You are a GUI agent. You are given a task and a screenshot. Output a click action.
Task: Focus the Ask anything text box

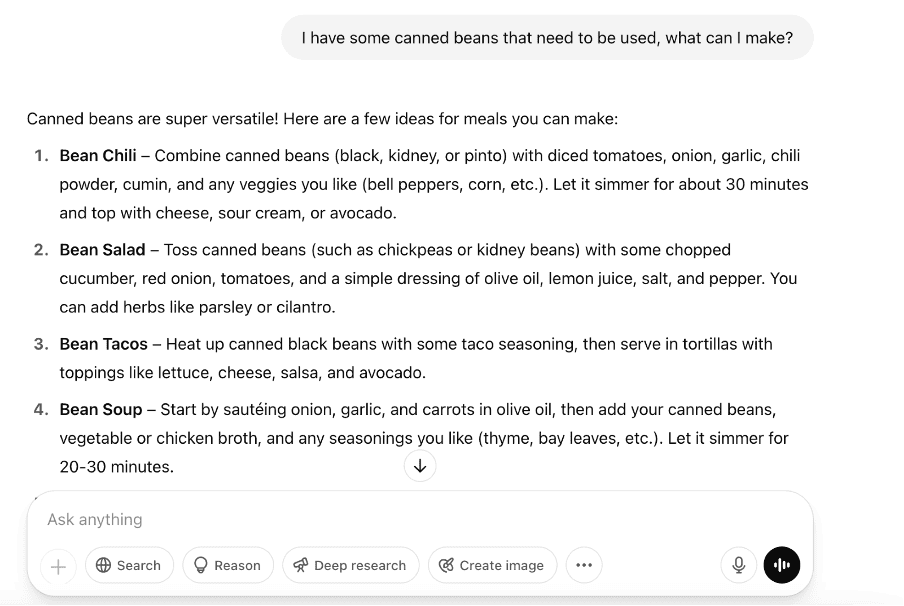click(x=420, y=520)
